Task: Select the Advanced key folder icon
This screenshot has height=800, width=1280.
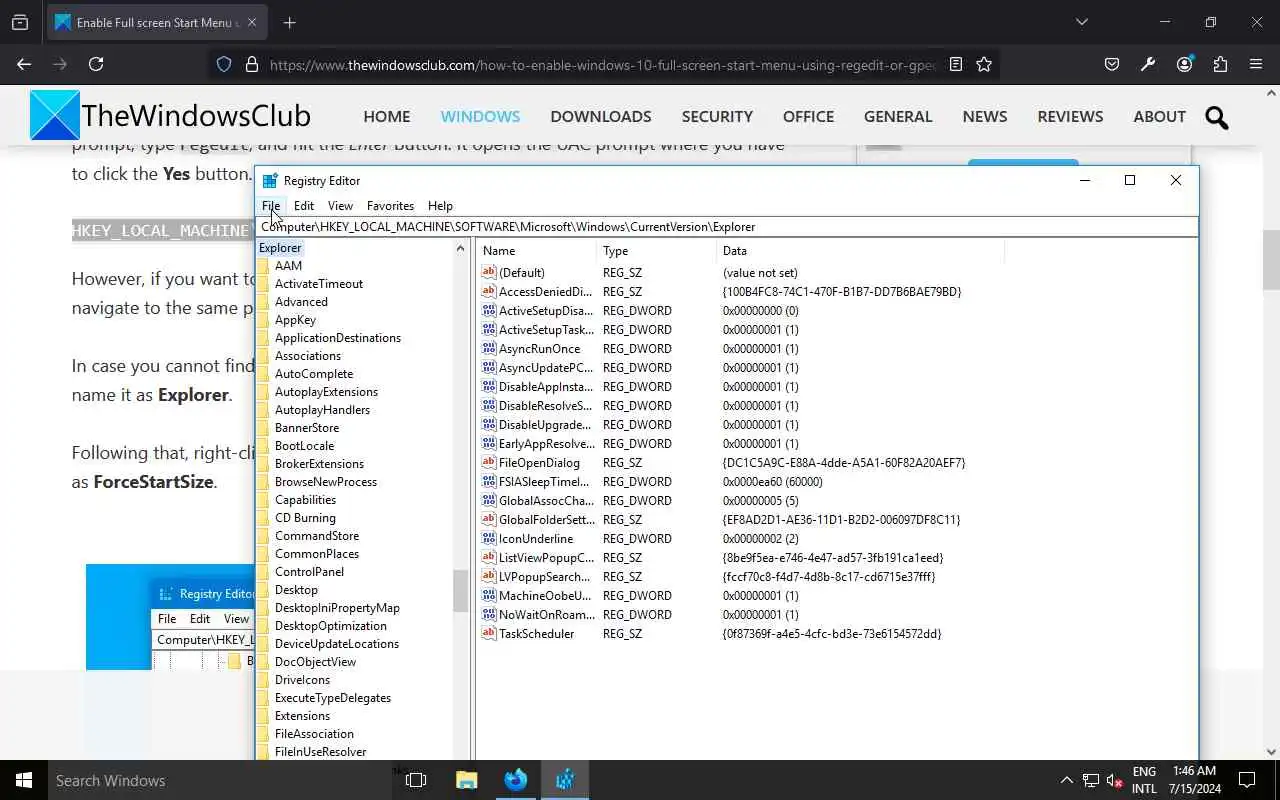Action: click(263, 302)
